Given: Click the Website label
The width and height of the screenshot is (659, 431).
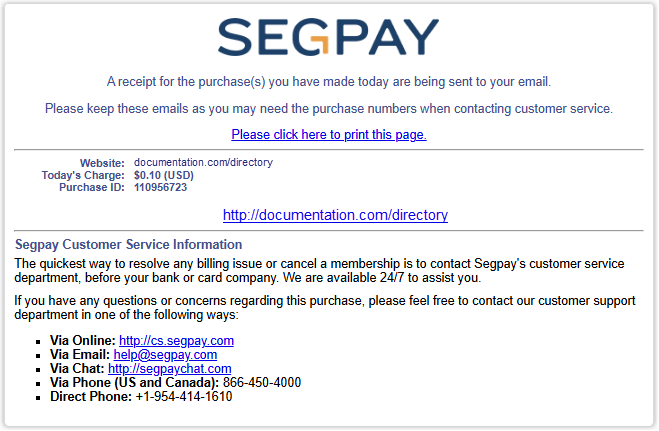Looking at the screenshot, I should coord(102,163).
